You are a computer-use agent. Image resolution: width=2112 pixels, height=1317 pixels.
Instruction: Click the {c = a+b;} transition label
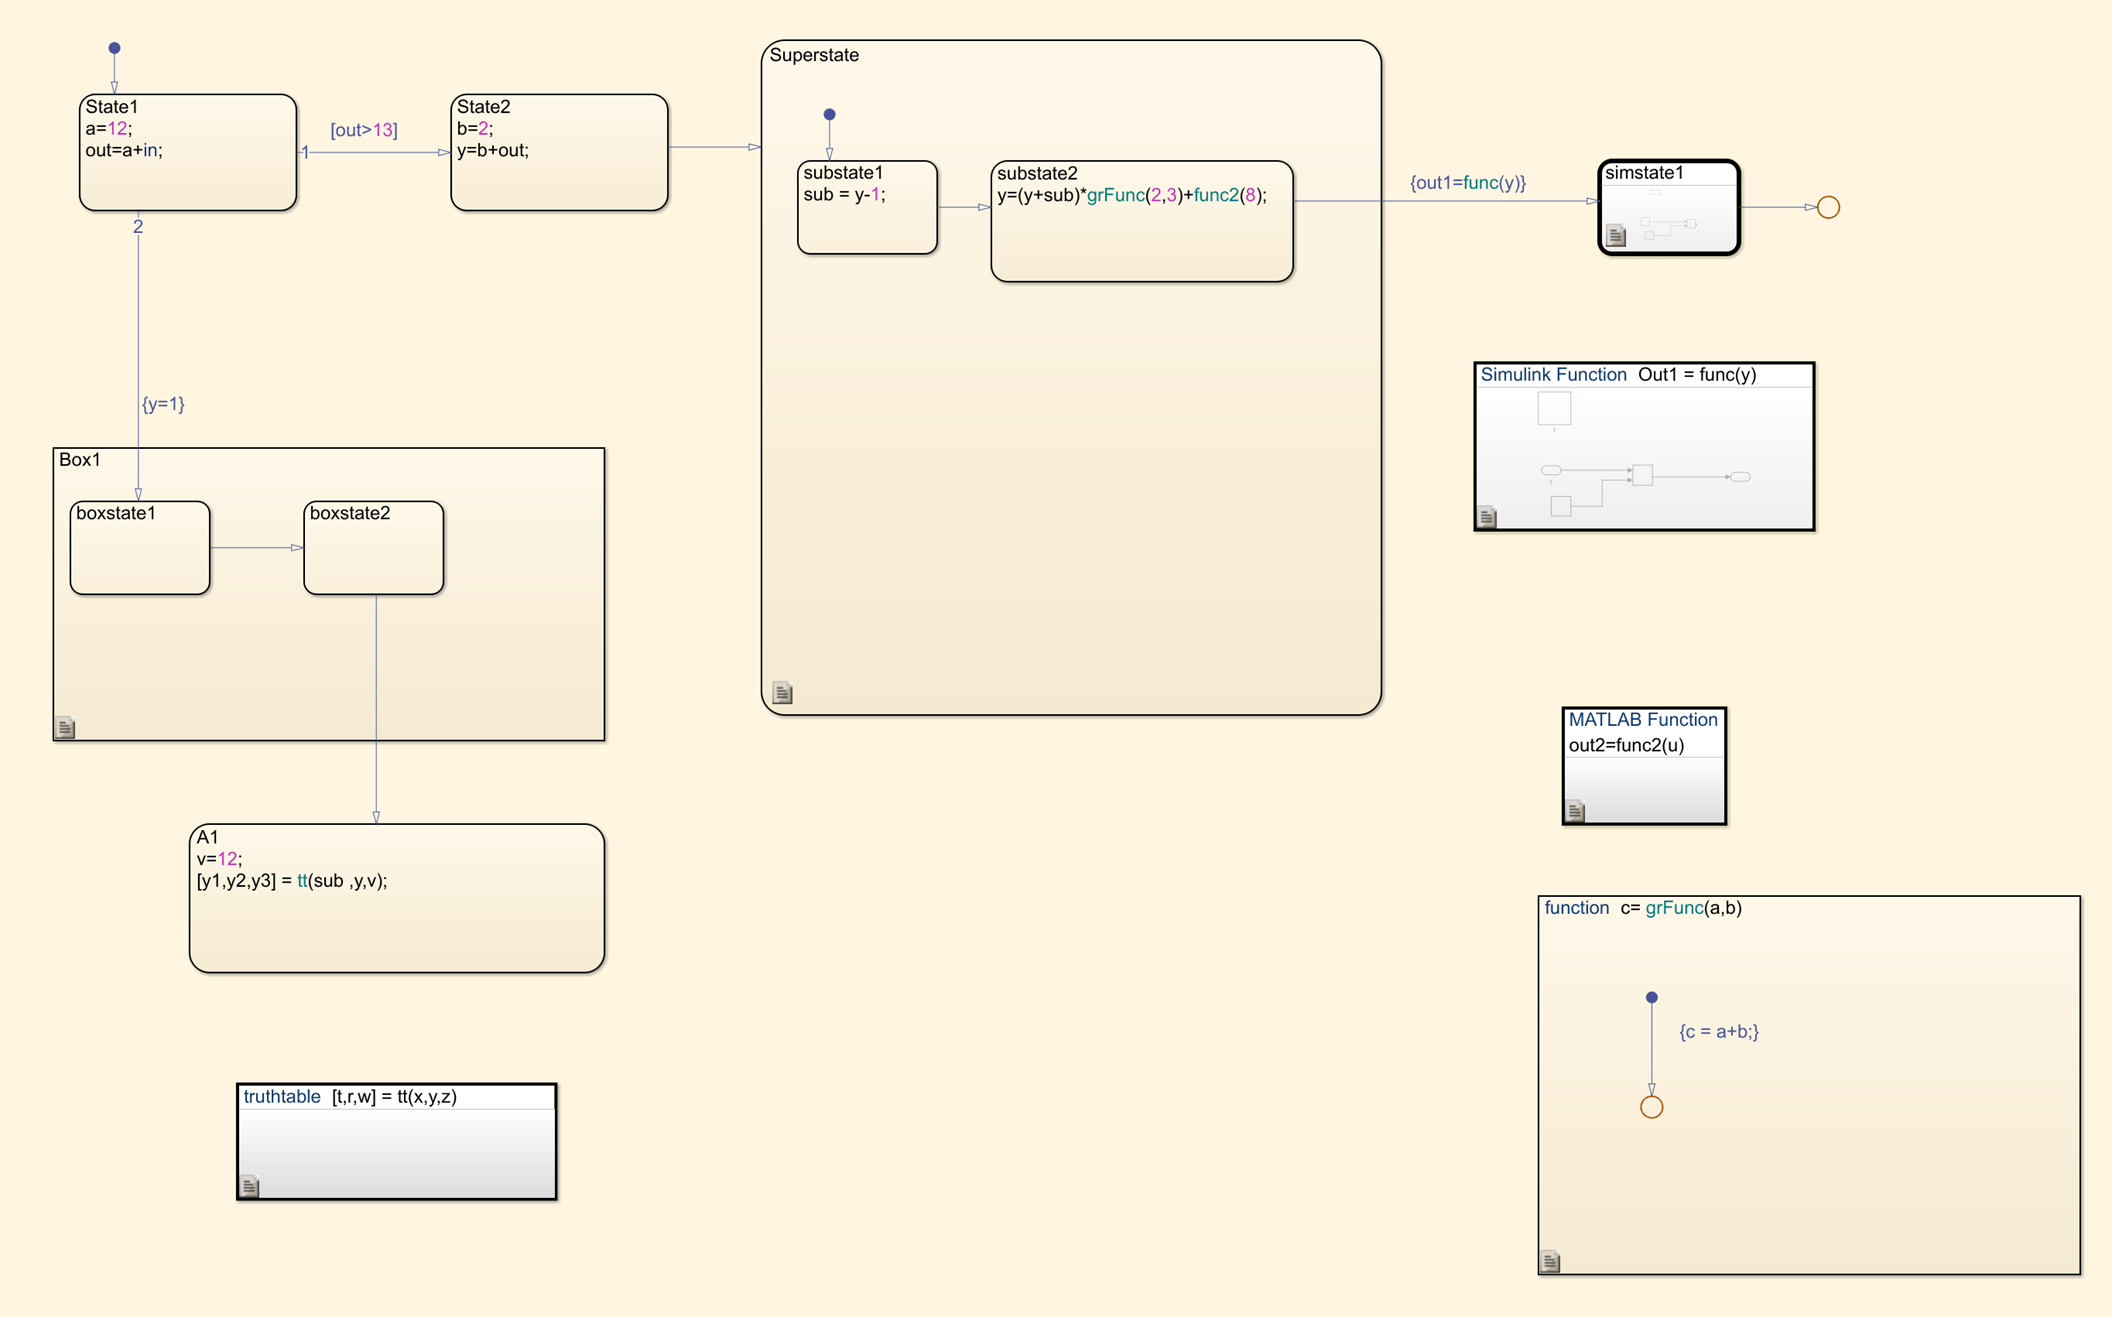point(1719,1031)
